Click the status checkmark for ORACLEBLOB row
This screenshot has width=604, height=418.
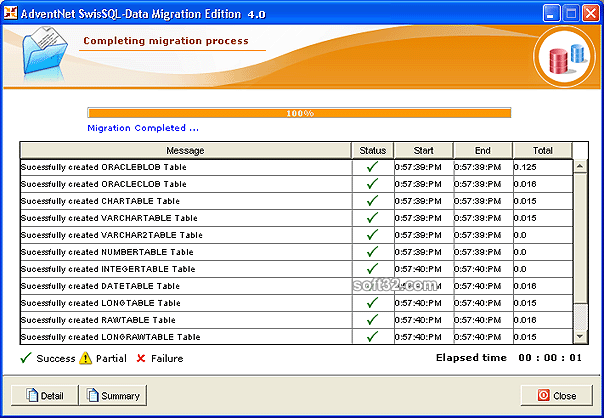(372, 167)
